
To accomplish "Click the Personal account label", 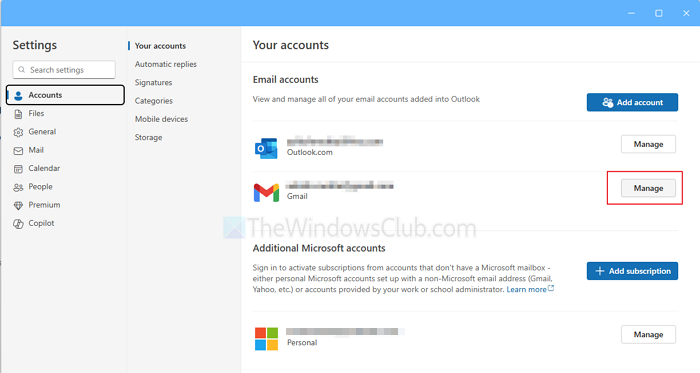I will [x=302, y=343].
